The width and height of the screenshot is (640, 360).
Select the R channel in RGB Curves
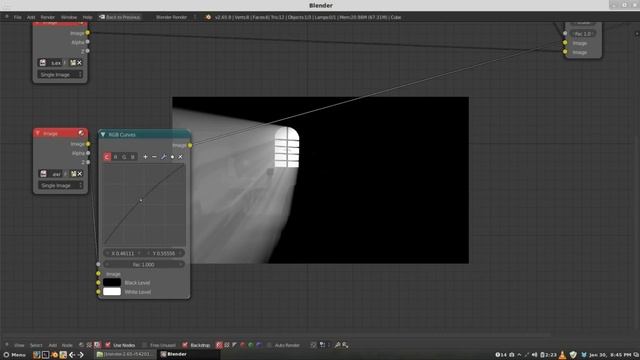(x=116, y=157)
